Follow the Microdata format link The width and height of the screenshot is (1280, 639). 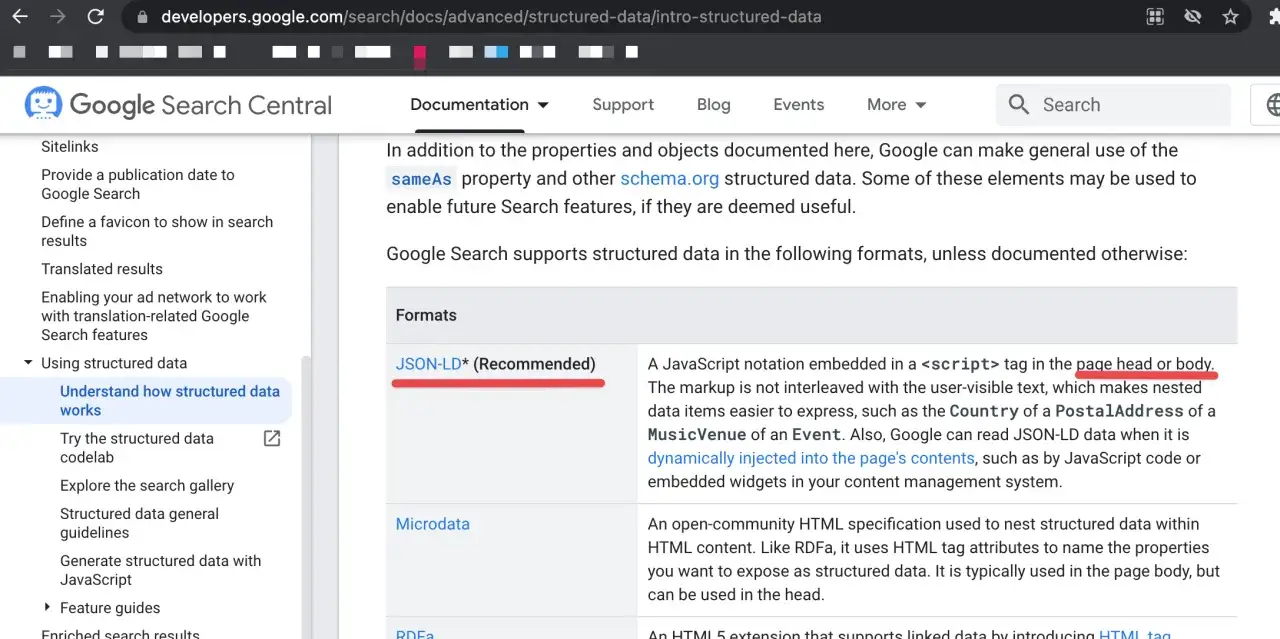coord(432,524)
